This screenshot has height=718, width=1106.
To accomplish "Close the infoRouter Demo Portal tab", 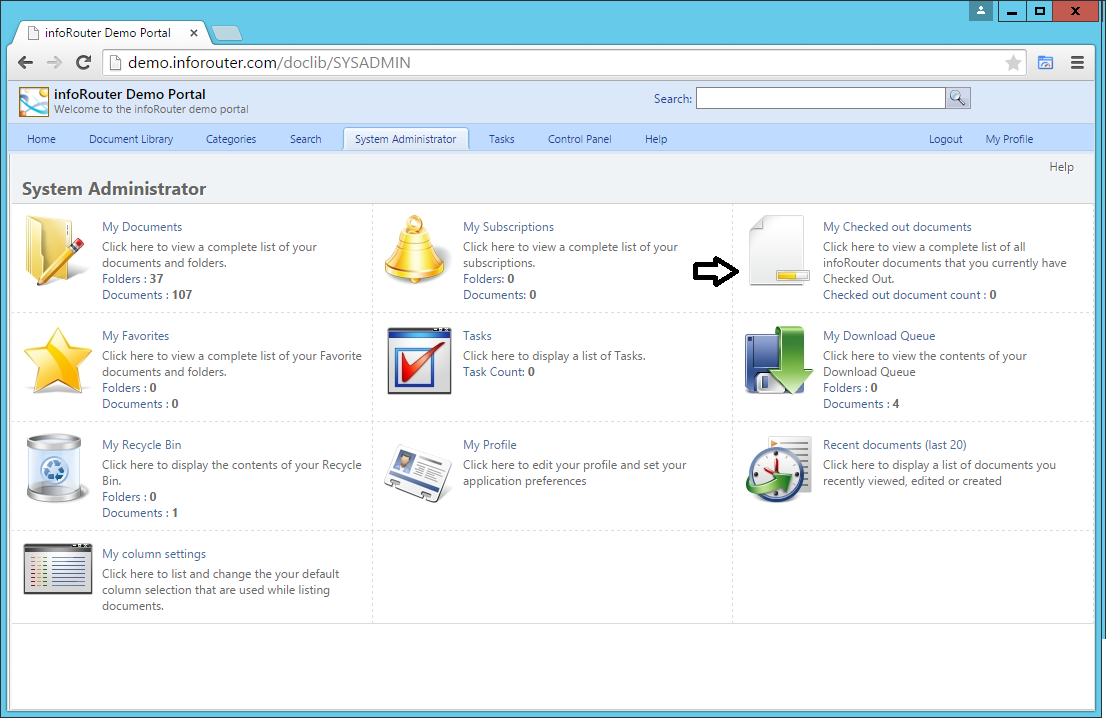I will click(x=194, y=33).
